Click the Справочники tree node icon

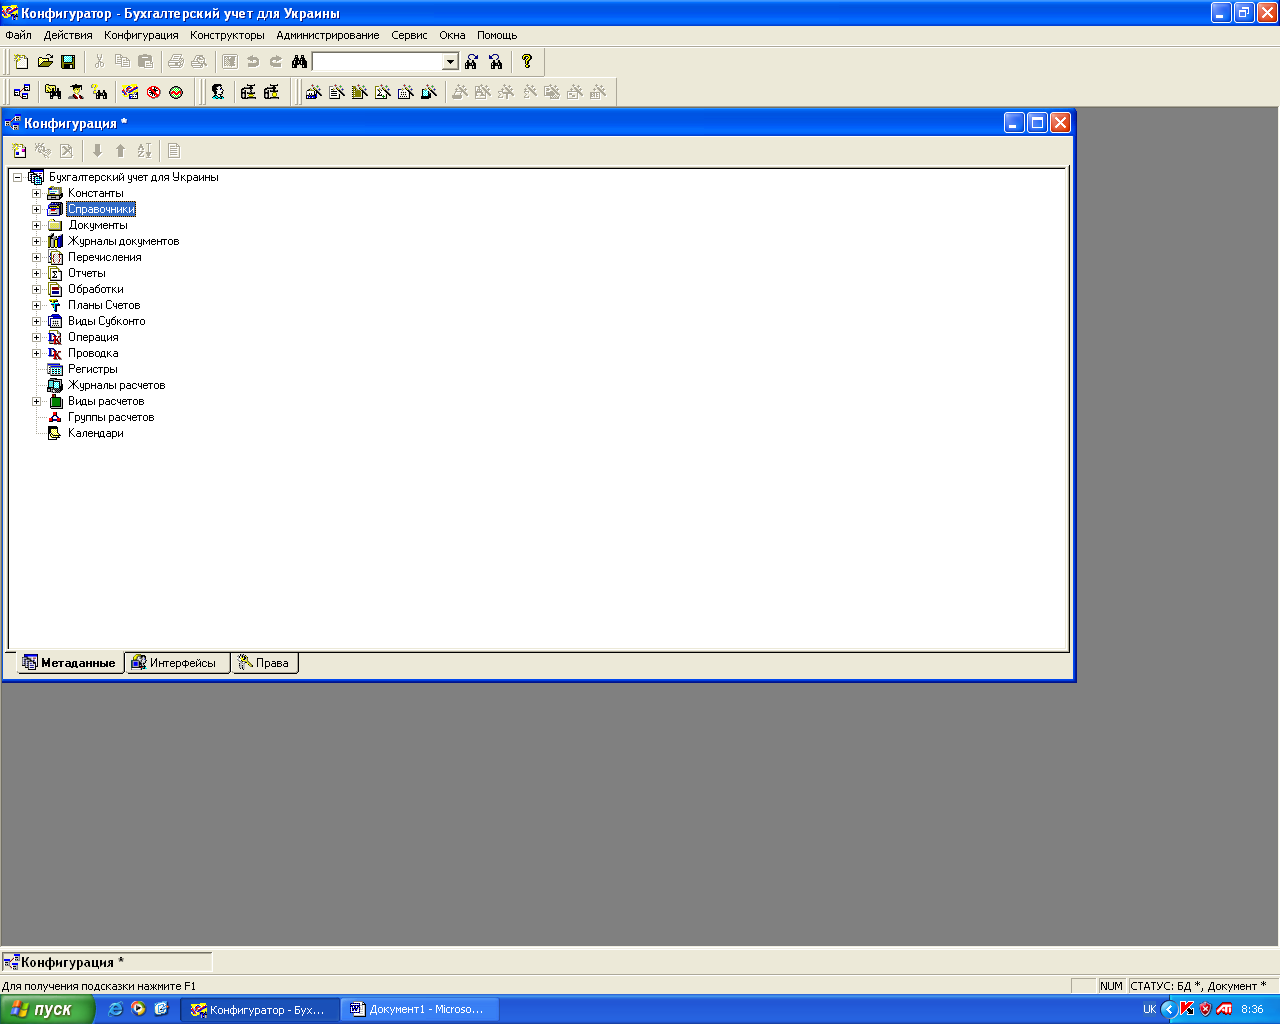click(55, 209)
